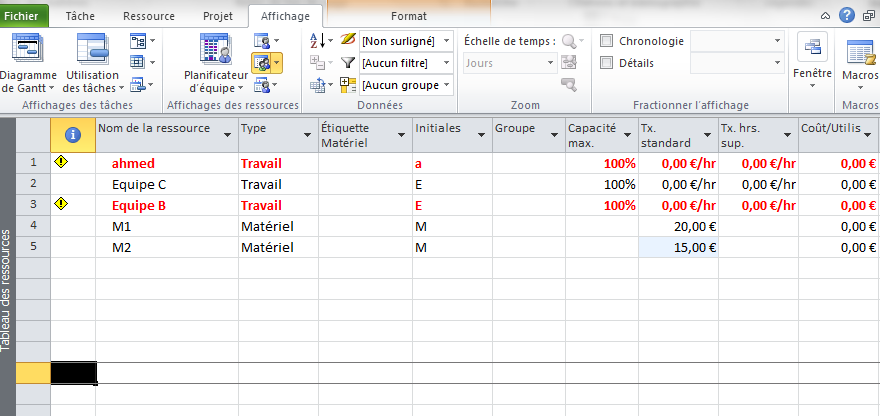Screen dimensions: 880x416
Task: Click the blue Help question mark icon
Action: pos(847,15)
